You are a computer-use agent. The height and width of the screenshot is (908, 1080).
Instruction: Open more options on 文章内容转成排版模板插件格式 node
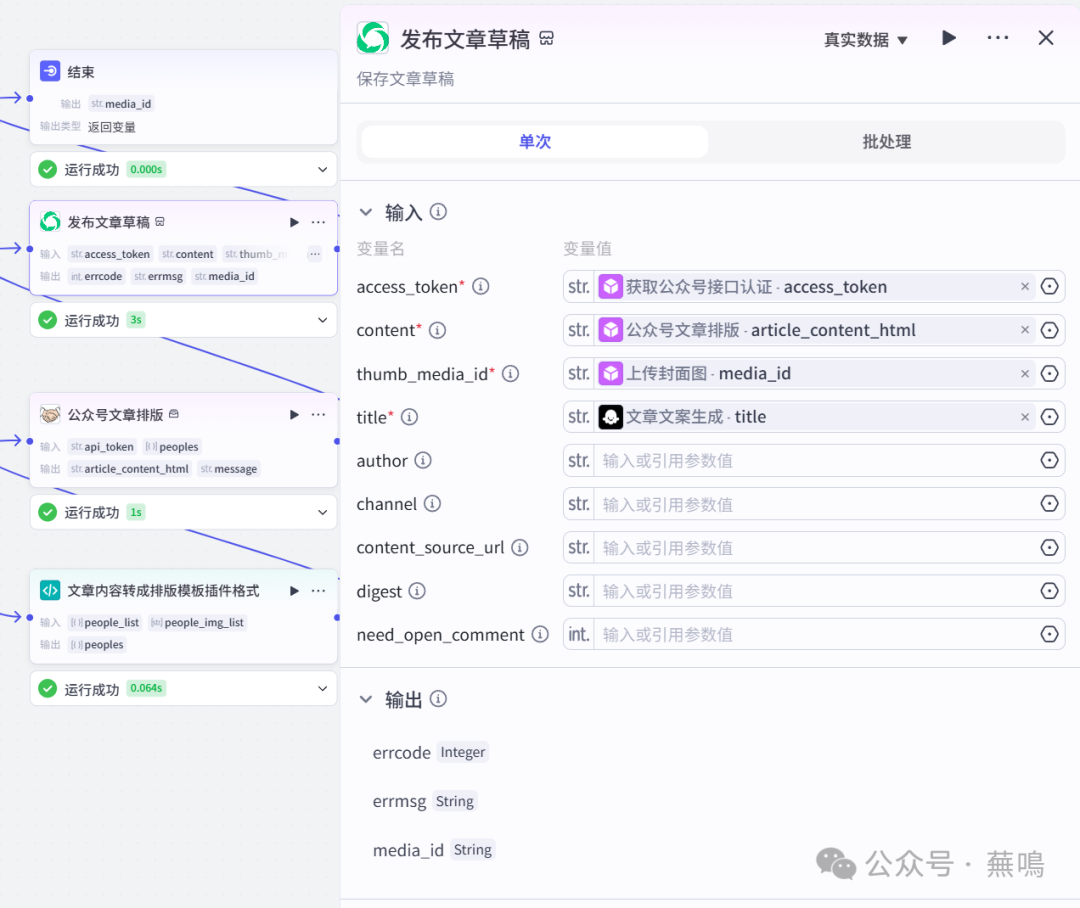[x=318, y=591]
